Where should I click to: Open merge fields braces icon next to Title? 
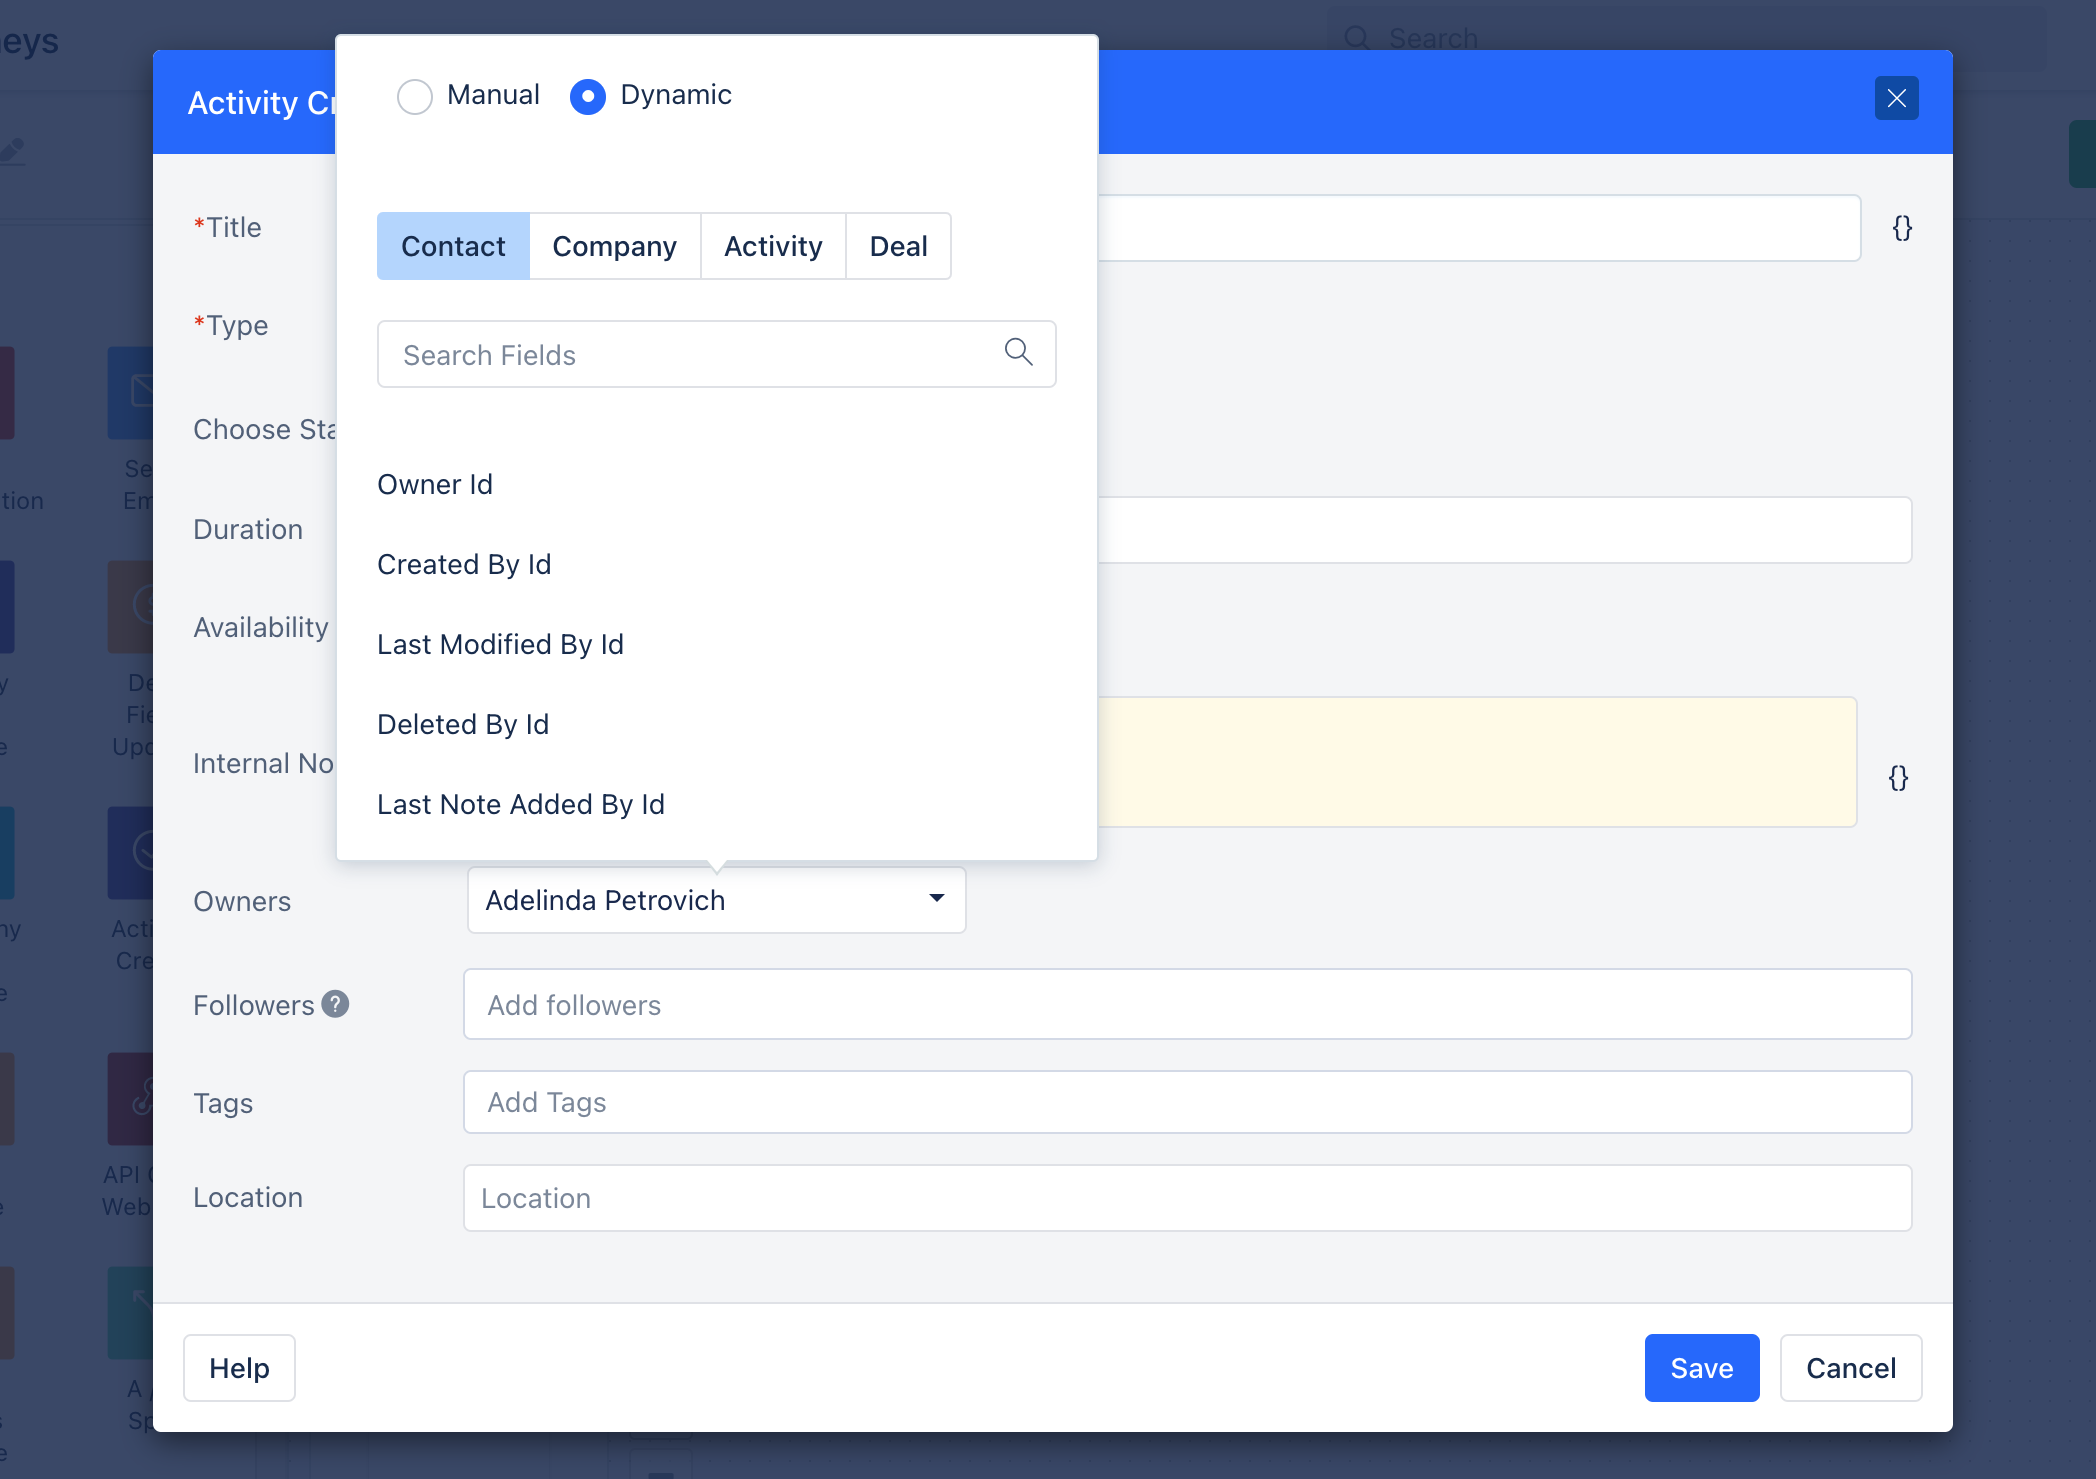click(x=1902, y=228)
